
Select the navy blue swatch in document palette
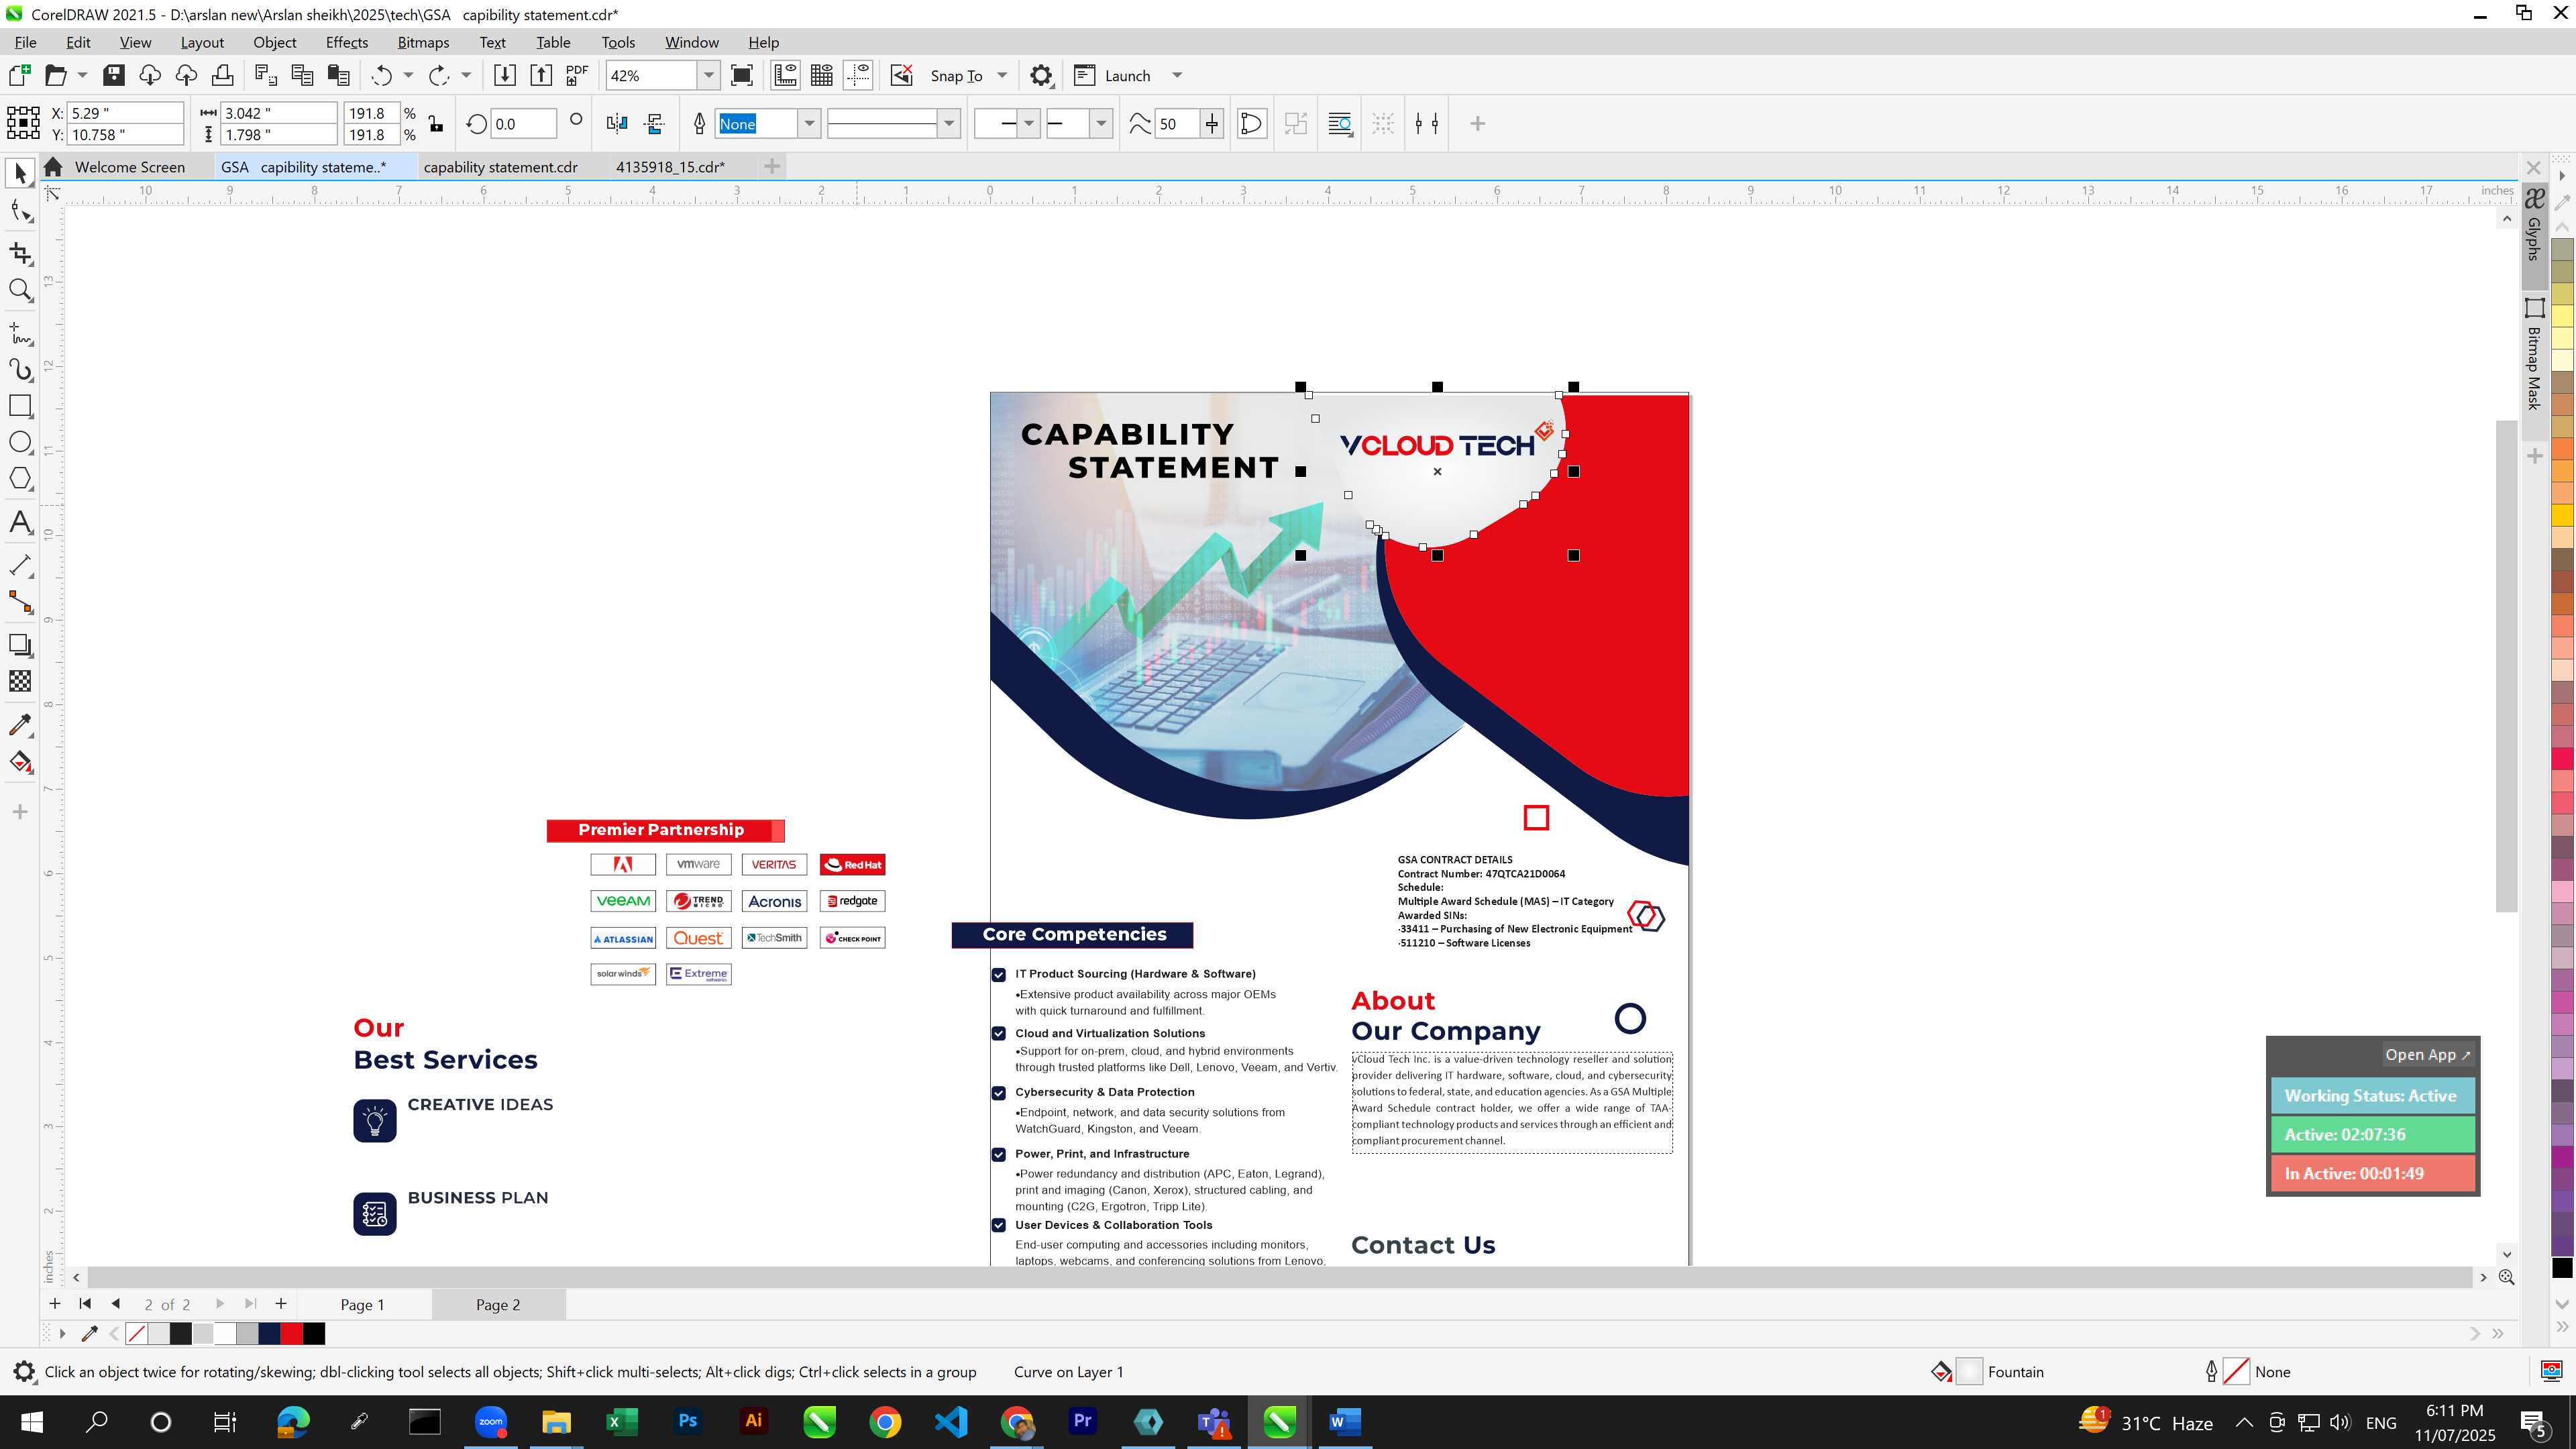pos(269,1334)
